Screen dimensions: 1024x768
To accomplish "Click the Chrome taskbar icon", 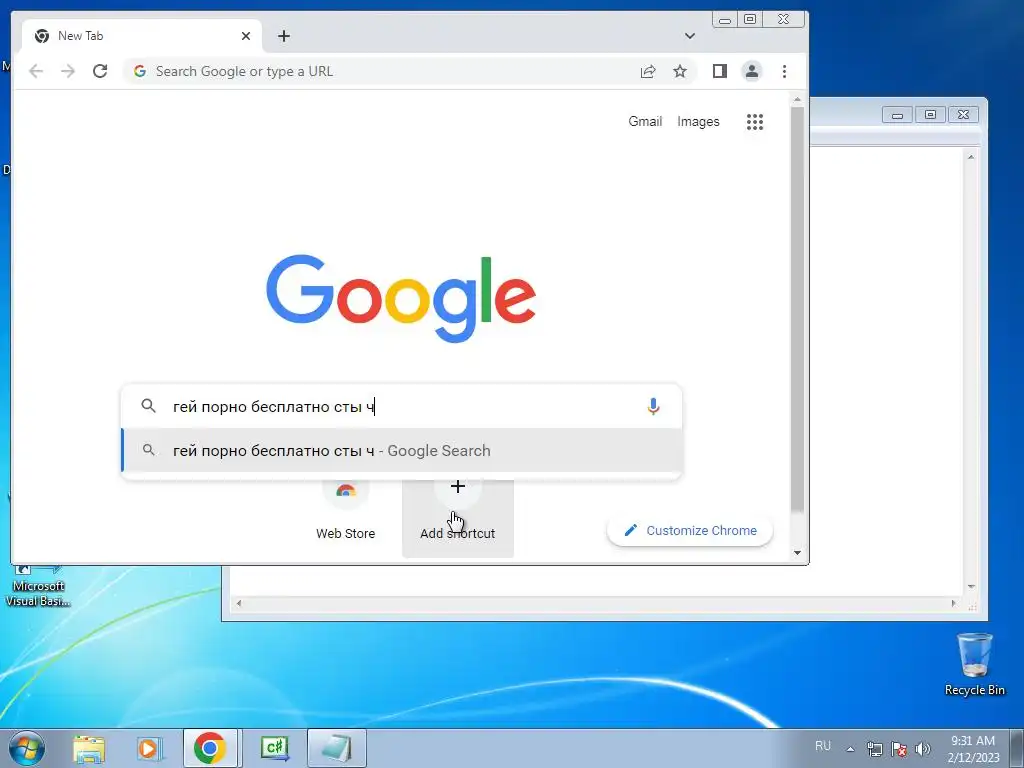I will (x=210, y=748).
